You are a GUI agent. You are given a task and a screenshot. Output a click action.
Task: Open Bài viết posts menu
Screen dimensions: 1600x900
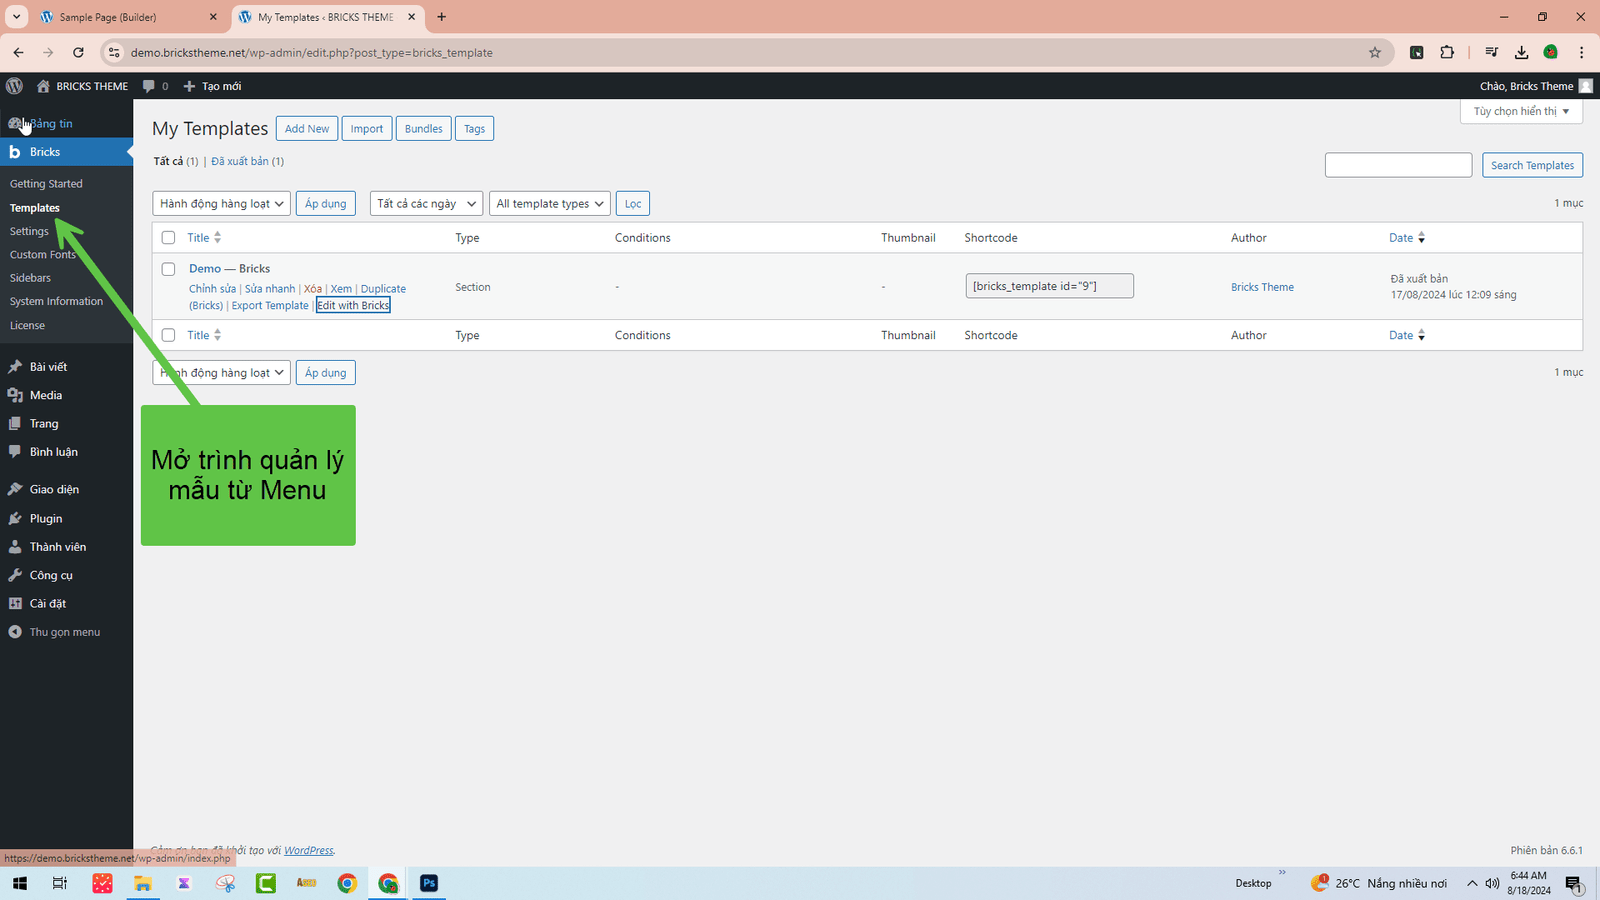coord(66,367)
